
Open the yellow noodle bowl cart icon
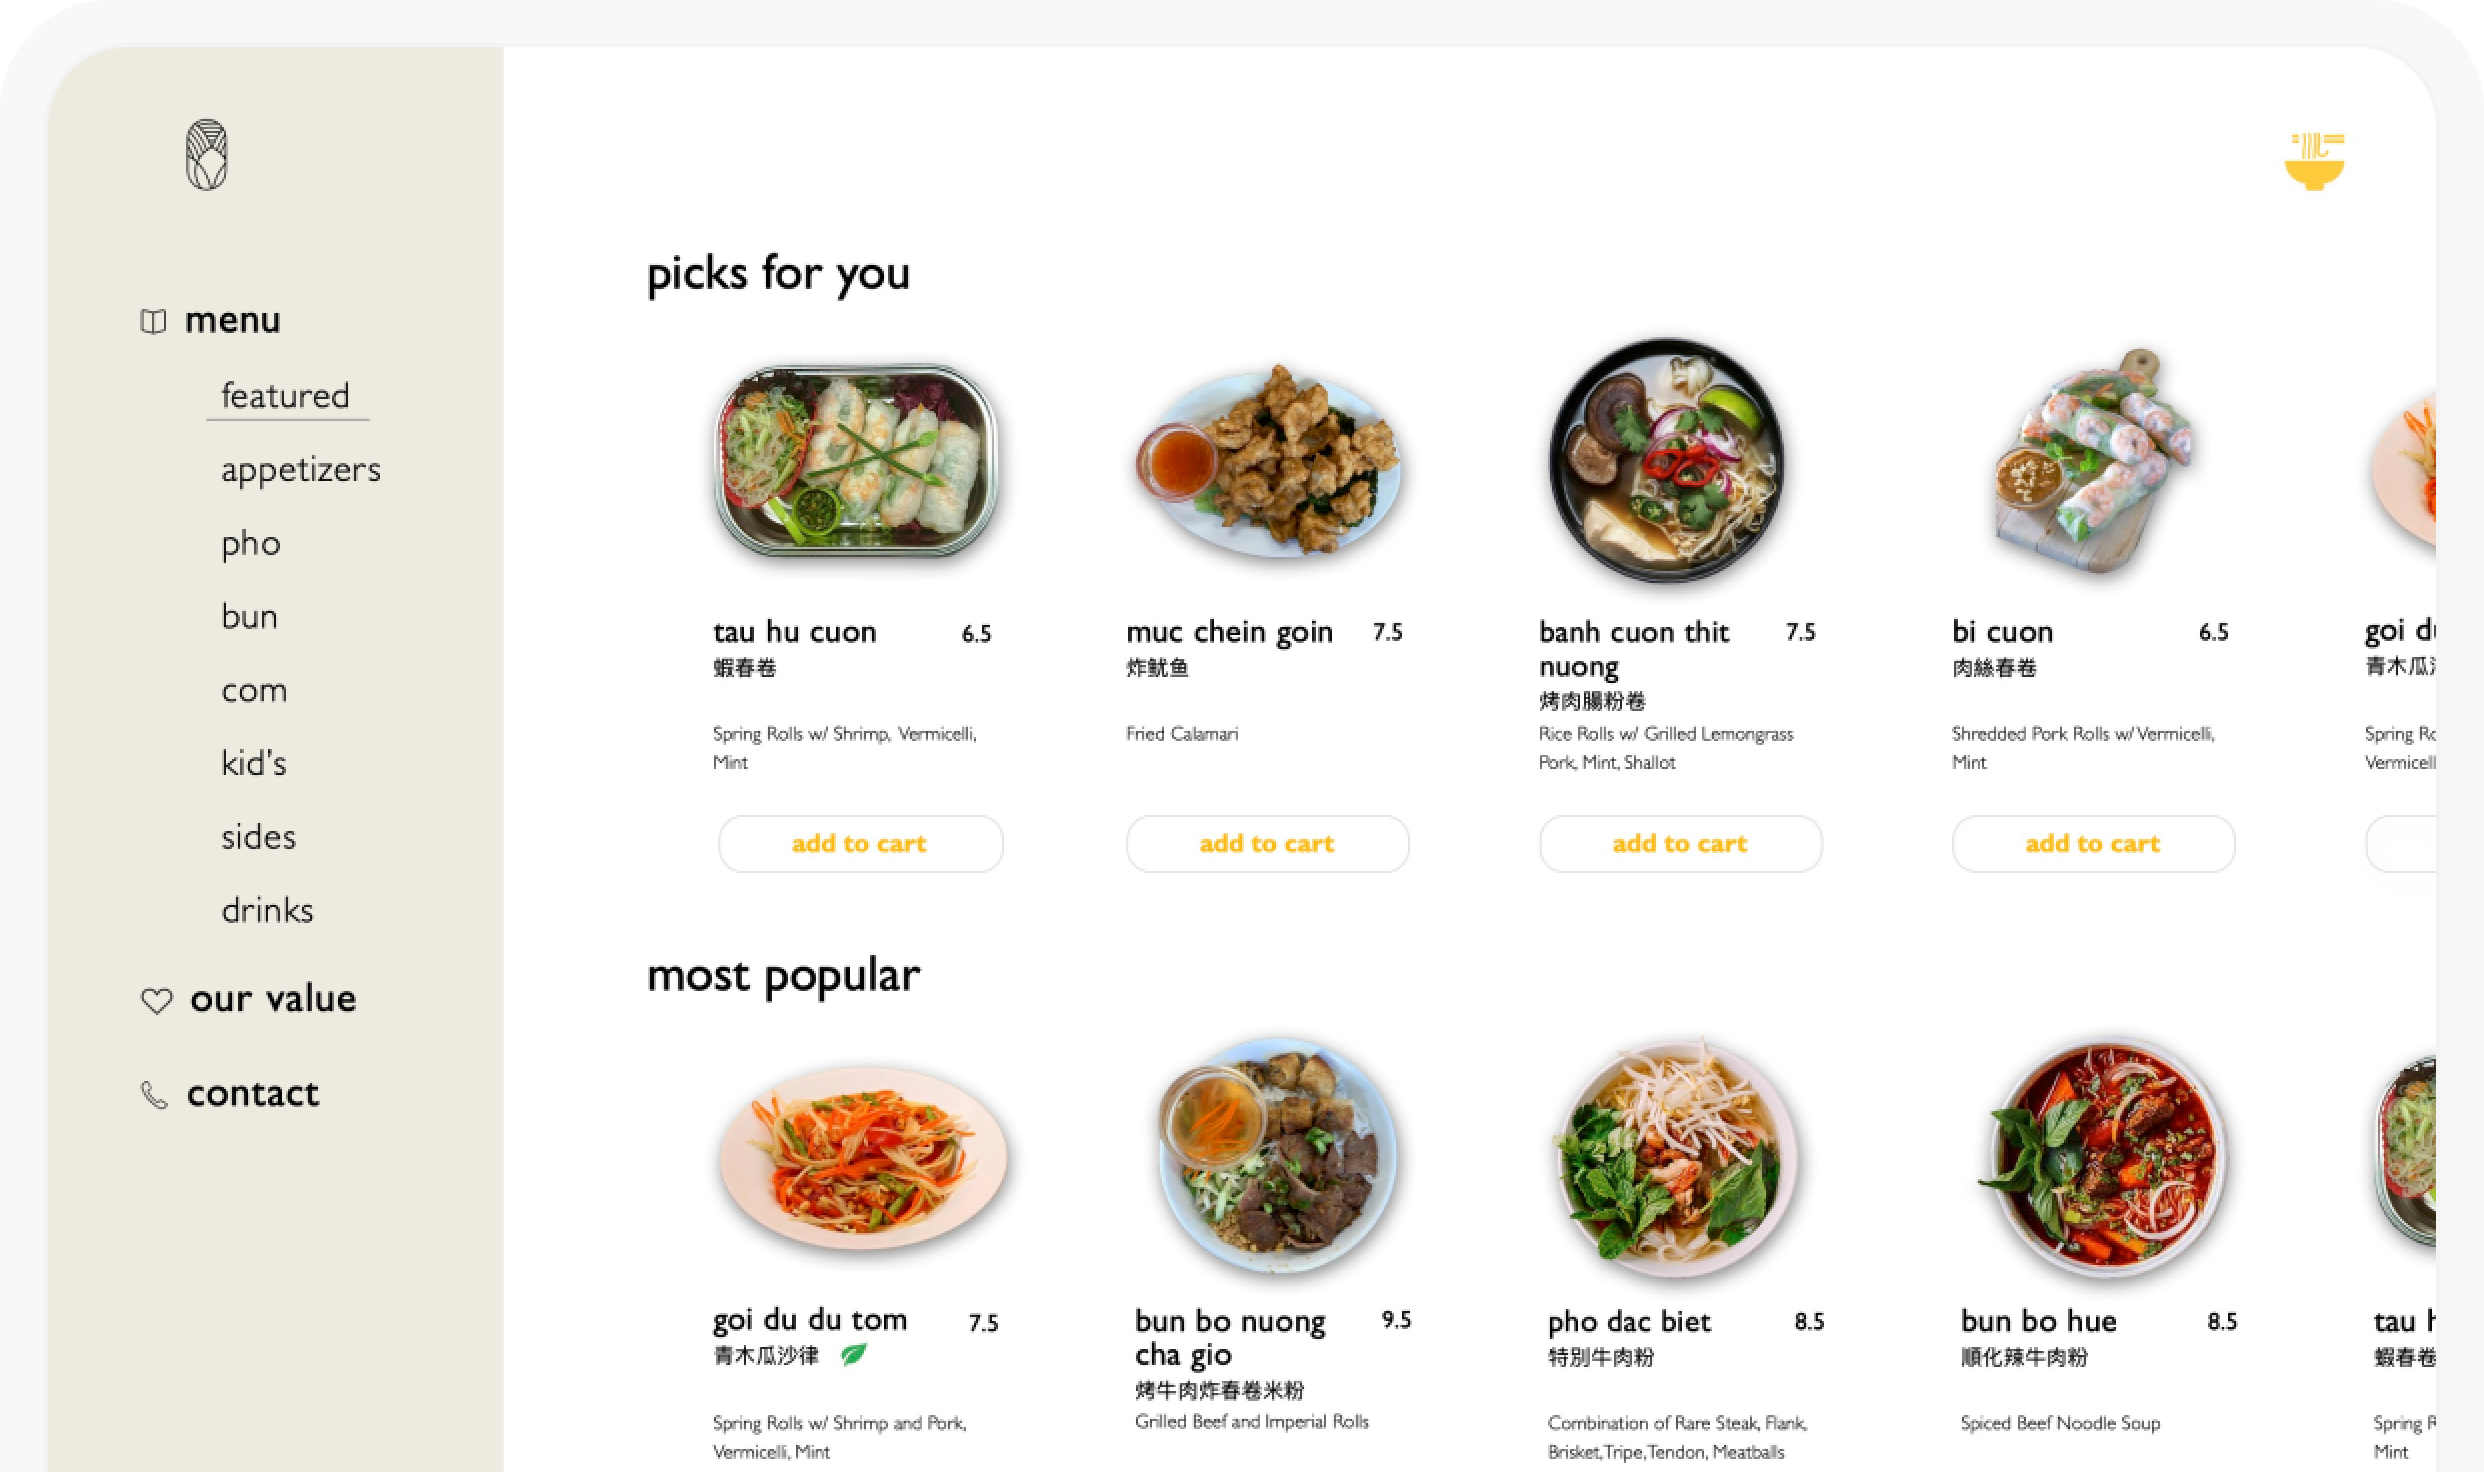[2314, 162]
